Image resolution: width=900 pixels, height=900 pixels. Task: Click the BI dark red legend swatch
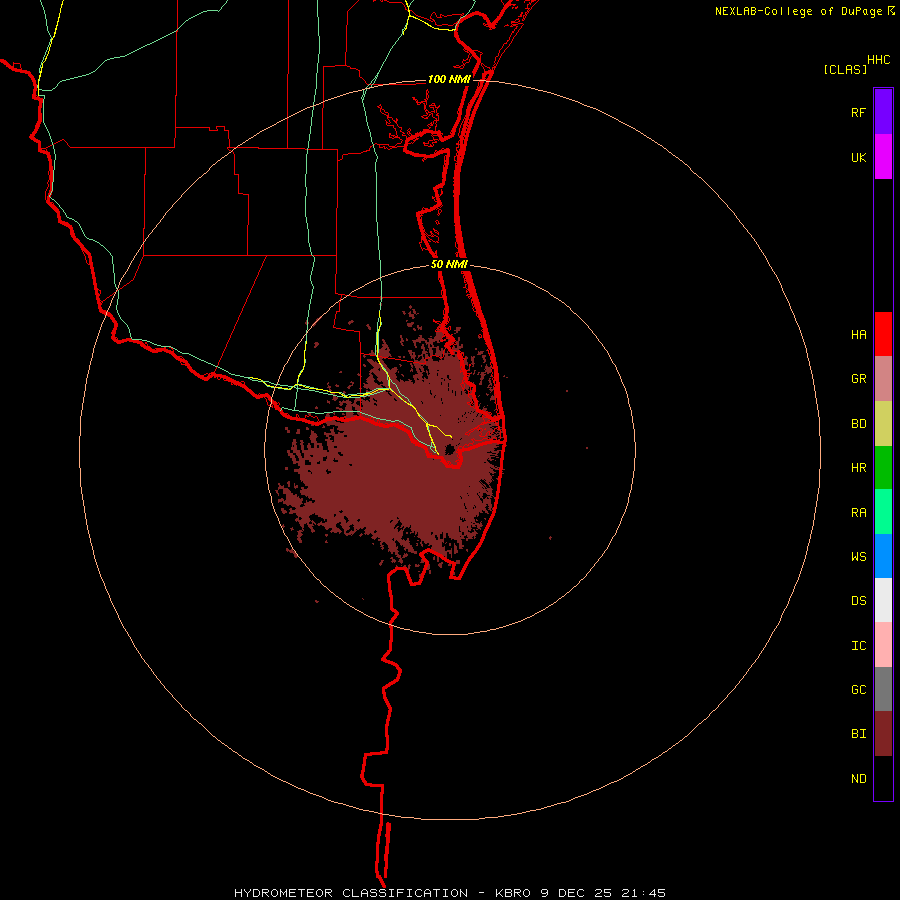tap(883, 734)
